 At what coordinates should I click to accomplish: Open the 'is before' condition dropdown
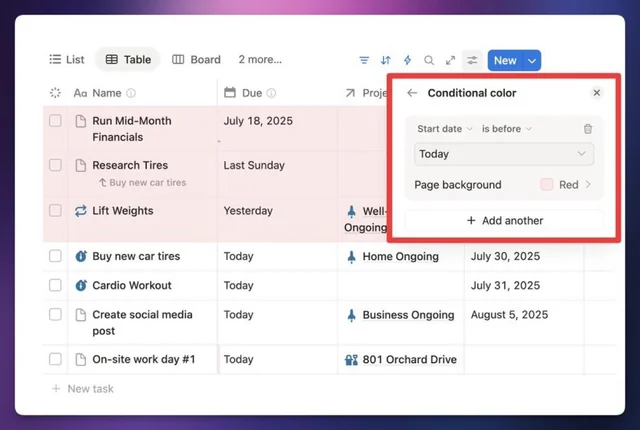(x=507, y=129)
